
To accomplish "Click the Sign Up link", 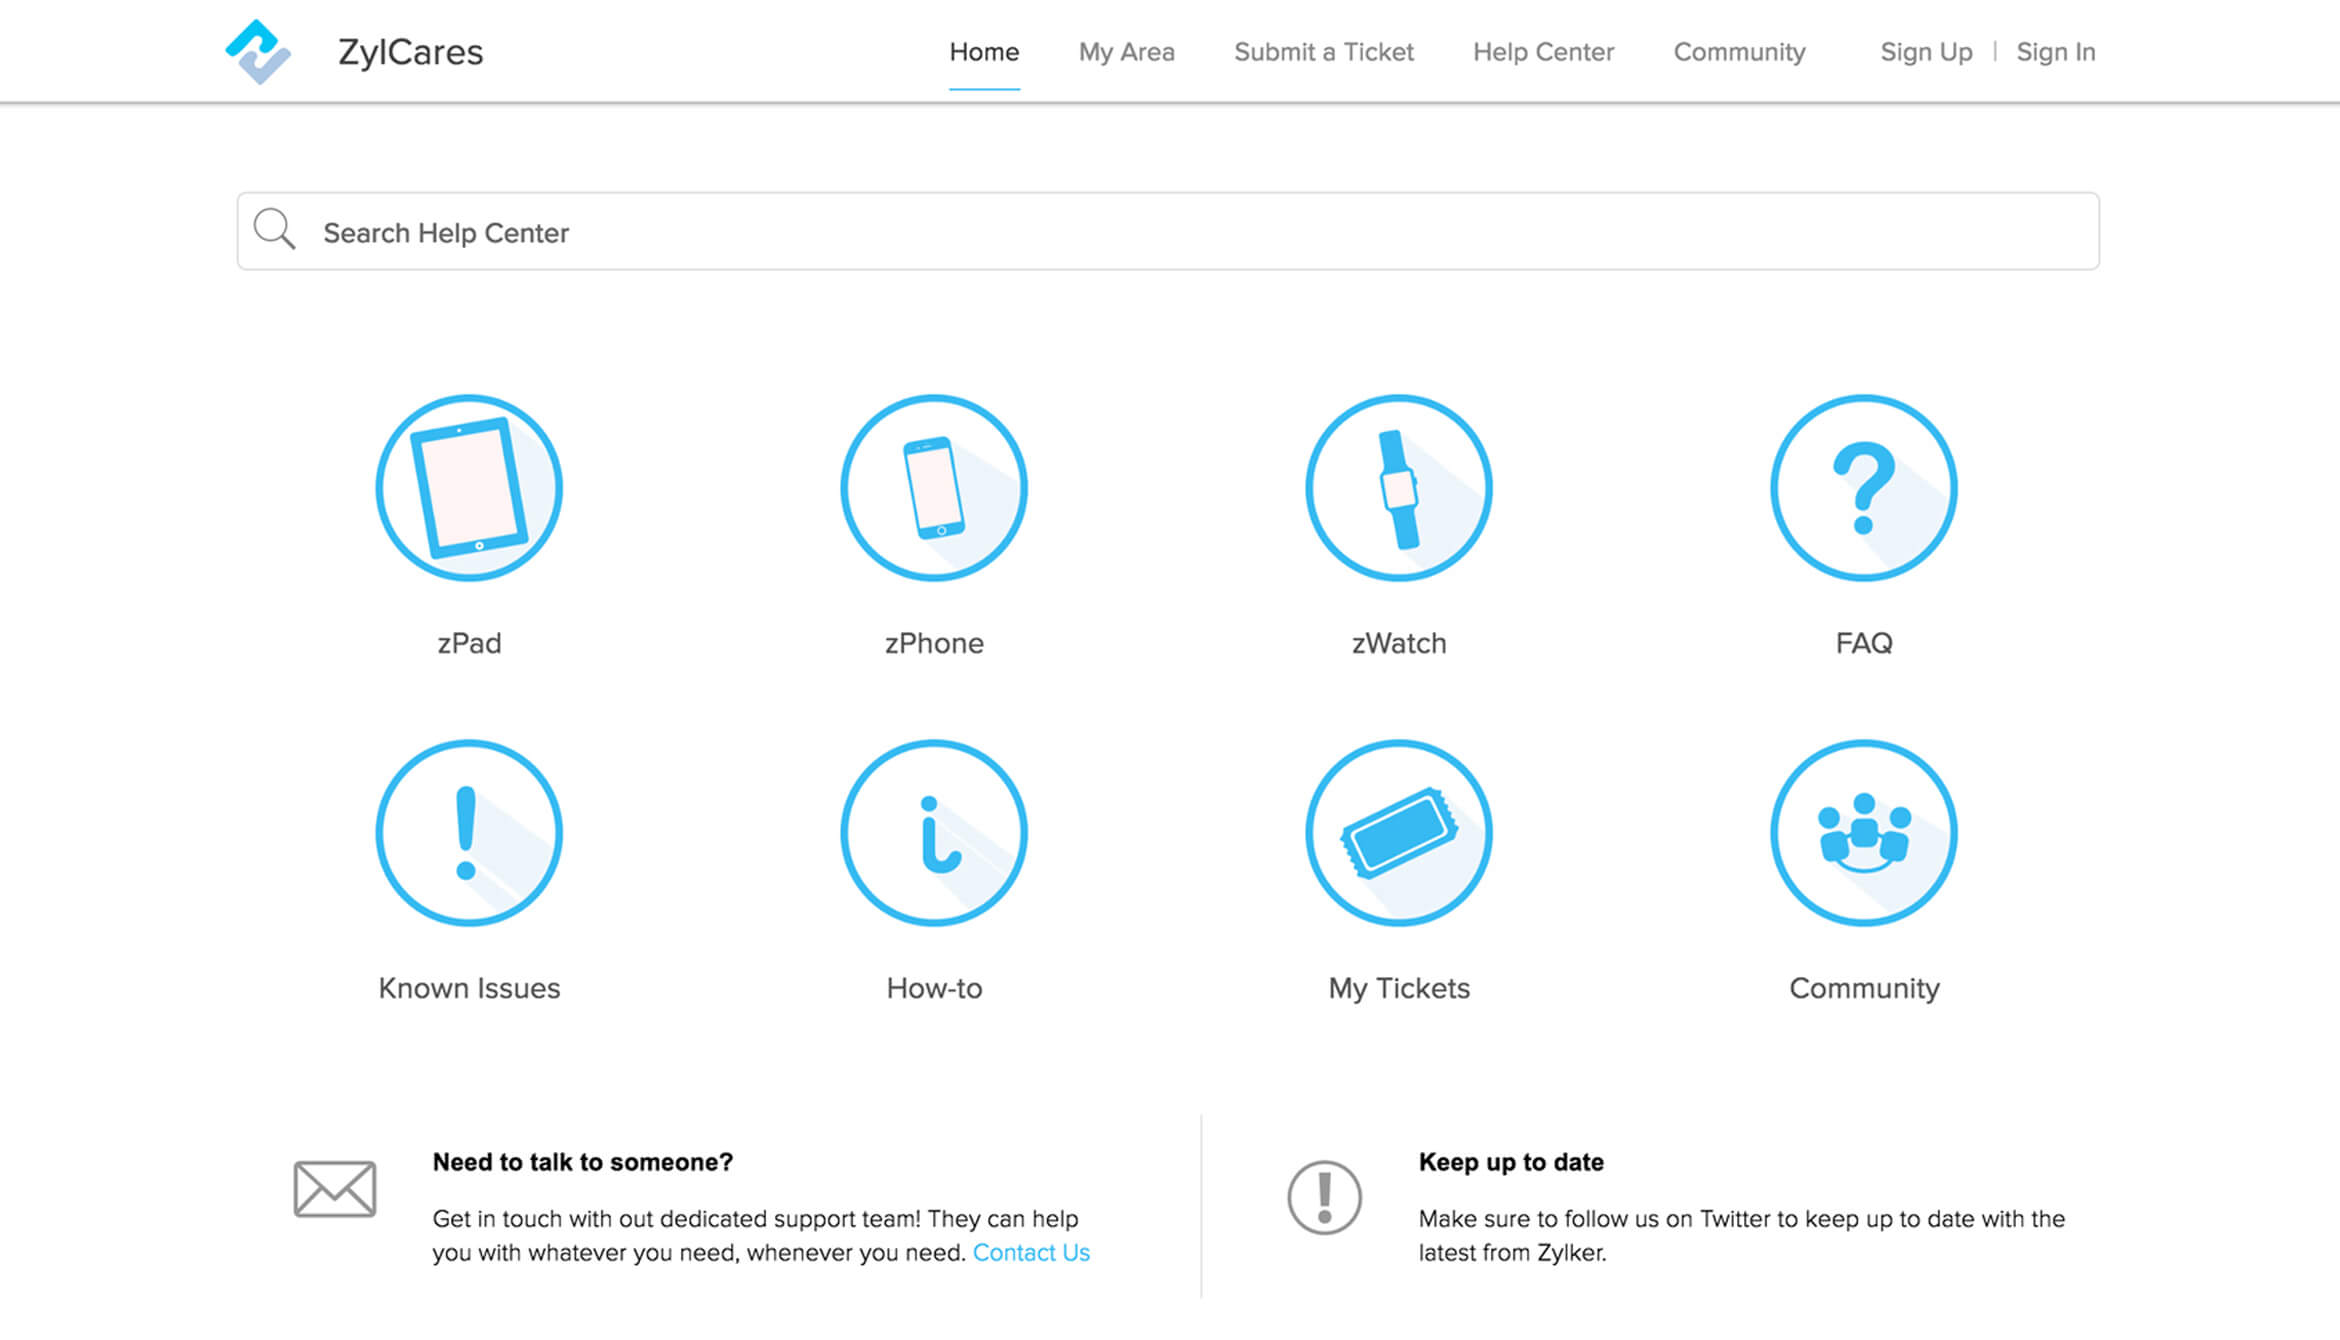I will pyautogui.click(x=1926, y=52).
